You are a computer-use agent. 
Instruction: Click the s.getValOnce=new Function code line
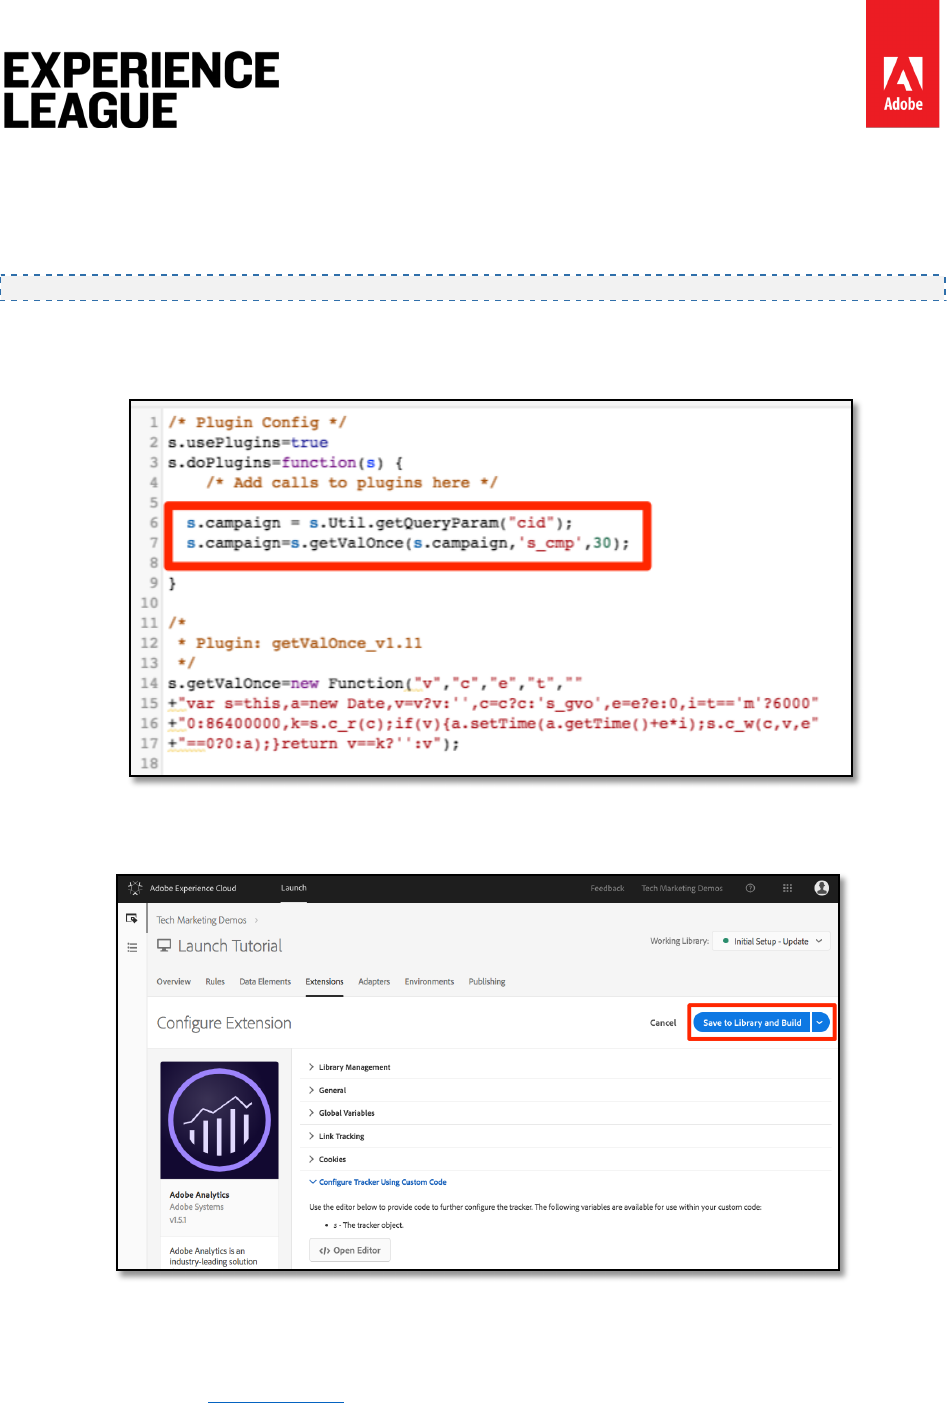[375, 683]
